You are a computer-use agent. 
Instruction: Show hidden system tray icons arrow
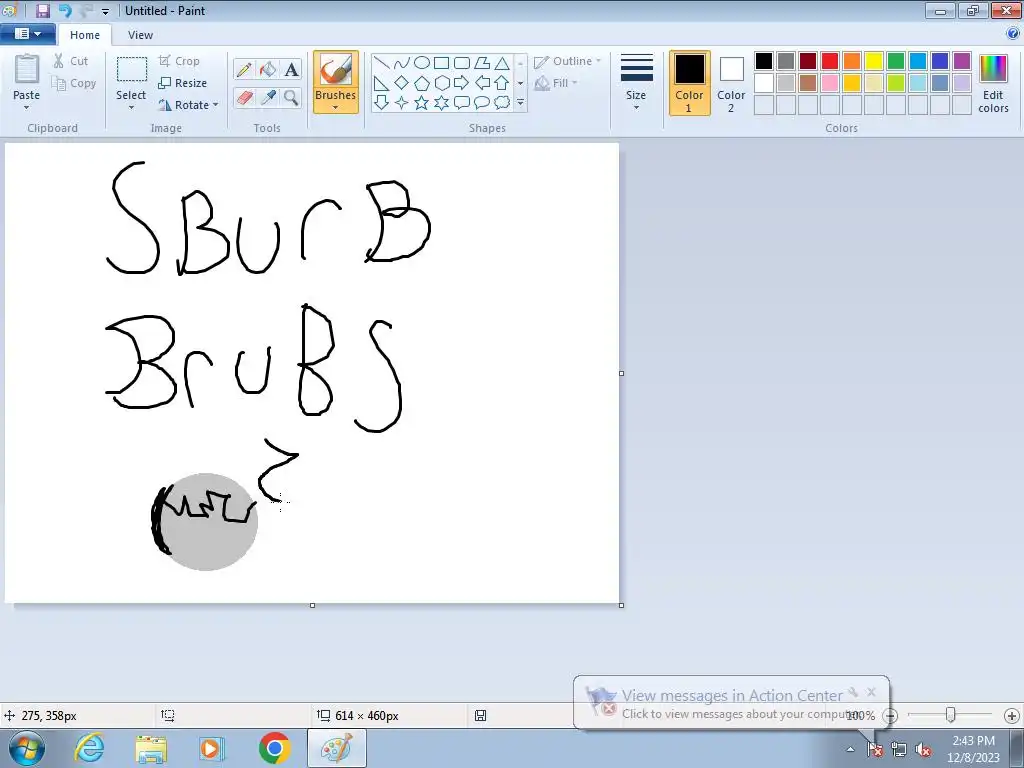[850, 749]
